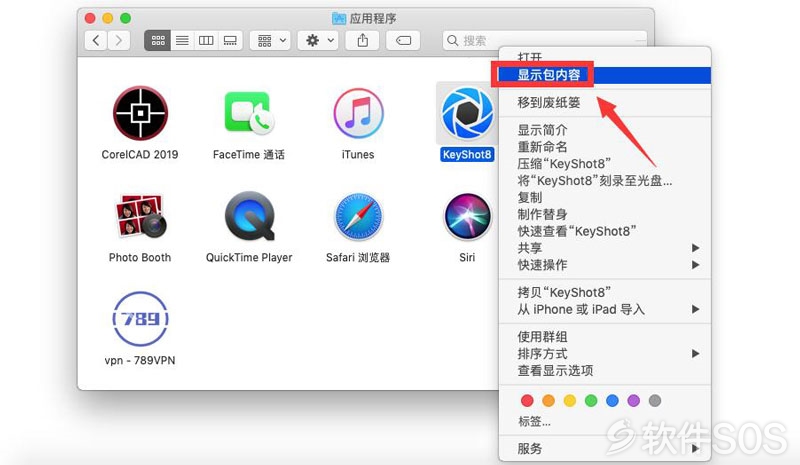Switch to column view mode
The width and height of the screenshot is (800, 465).
click(206, 40)
